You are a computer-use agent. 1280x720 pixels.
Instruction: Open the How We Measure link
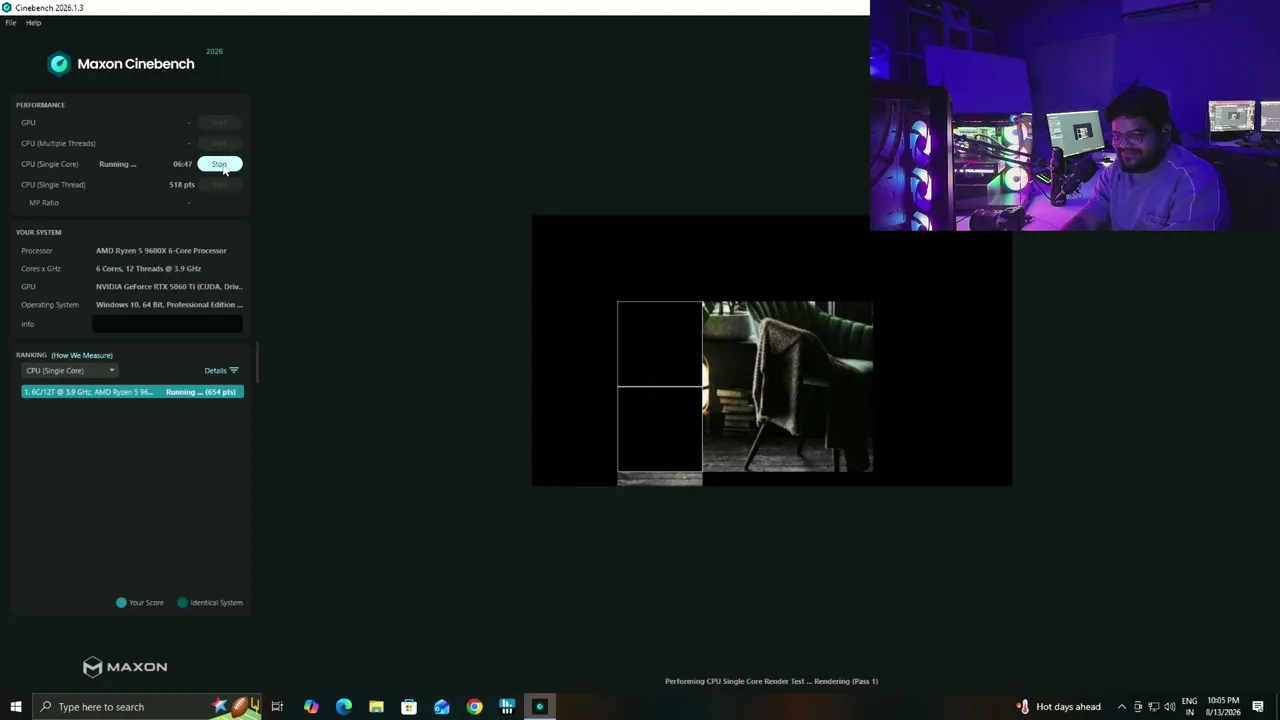pos(82,355)
